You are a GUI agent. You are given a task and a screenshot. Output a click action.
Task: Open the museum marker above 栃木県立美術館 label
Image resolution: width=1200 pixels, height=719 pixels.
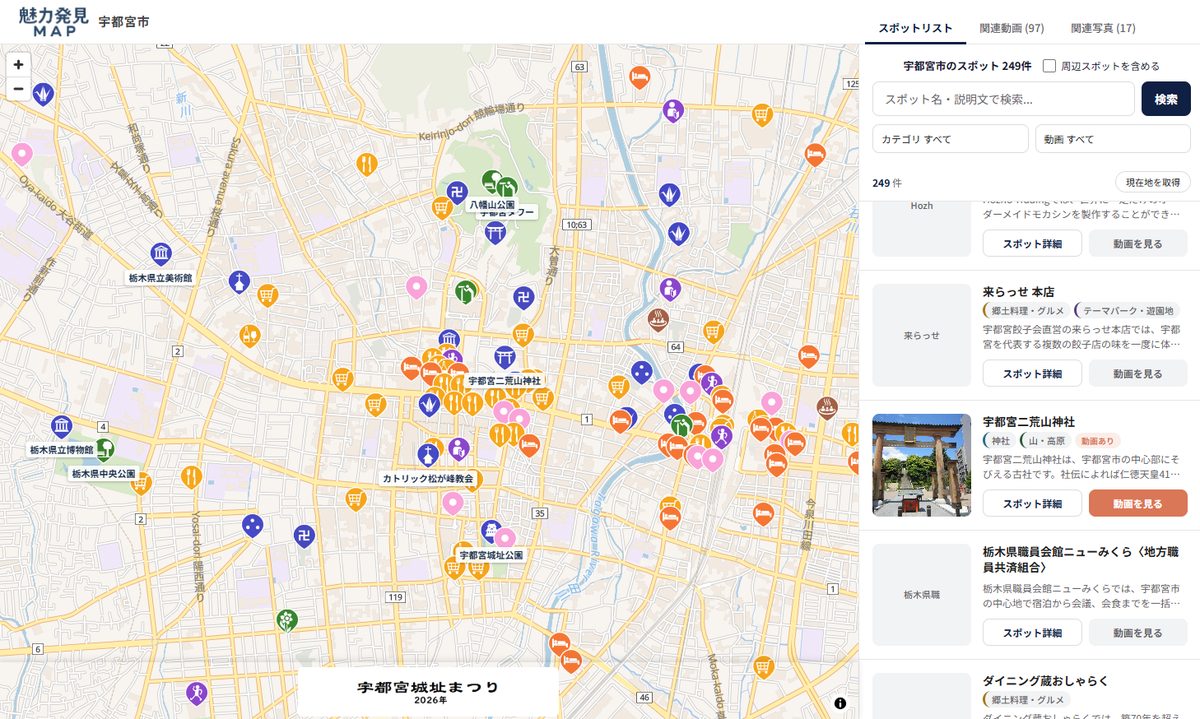coord(161,254)
